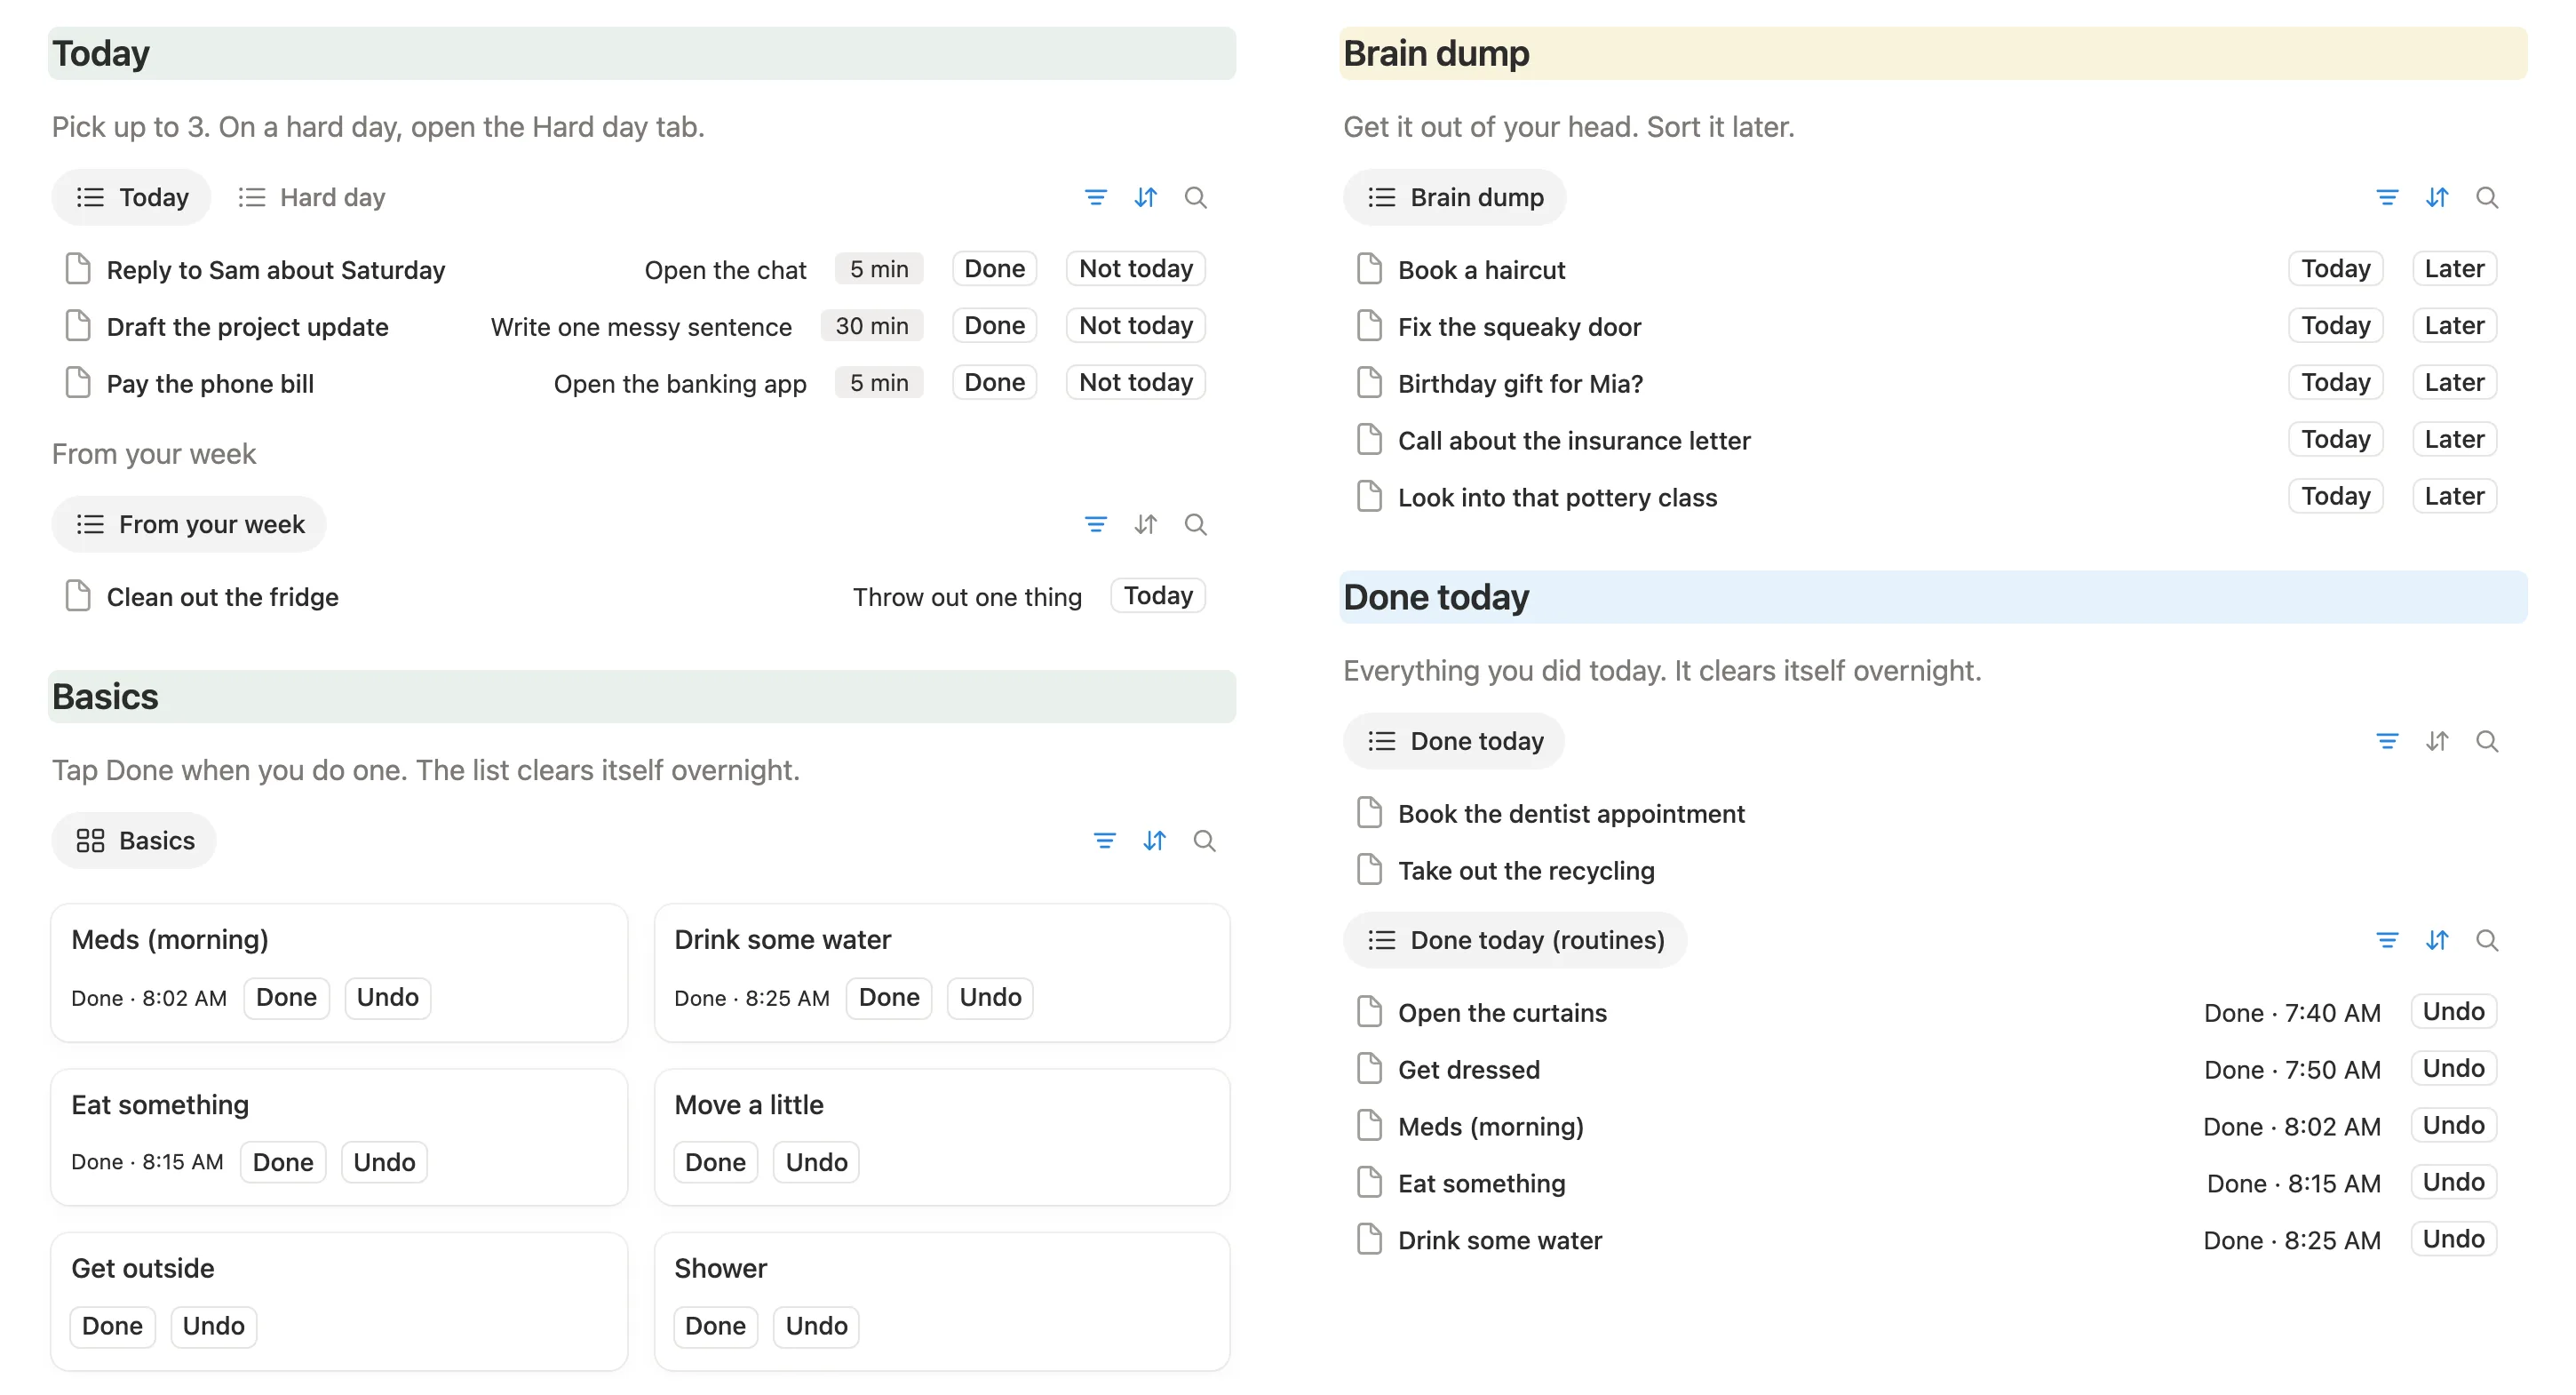Screen dimensions: 2576x1395
Task: Search within the Today view
Action: tap(1195, 197)
